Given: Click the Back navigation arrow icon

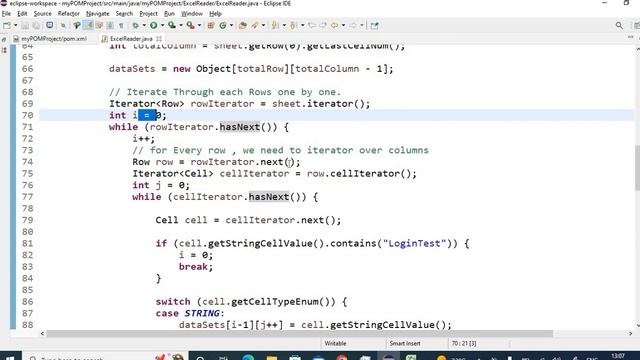Looking at the screenshot, I should click(334, 25).
